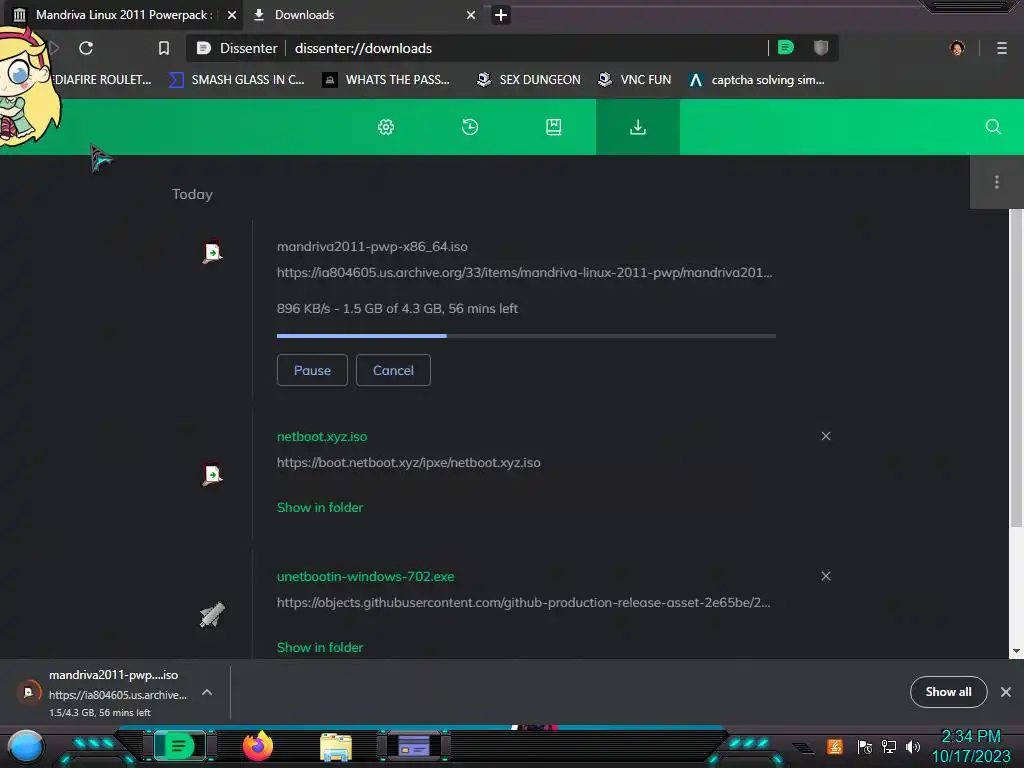Click the mandriva download progress bar
The width and height of the screenshot is (1024, 768).
(x=526, y=336)
